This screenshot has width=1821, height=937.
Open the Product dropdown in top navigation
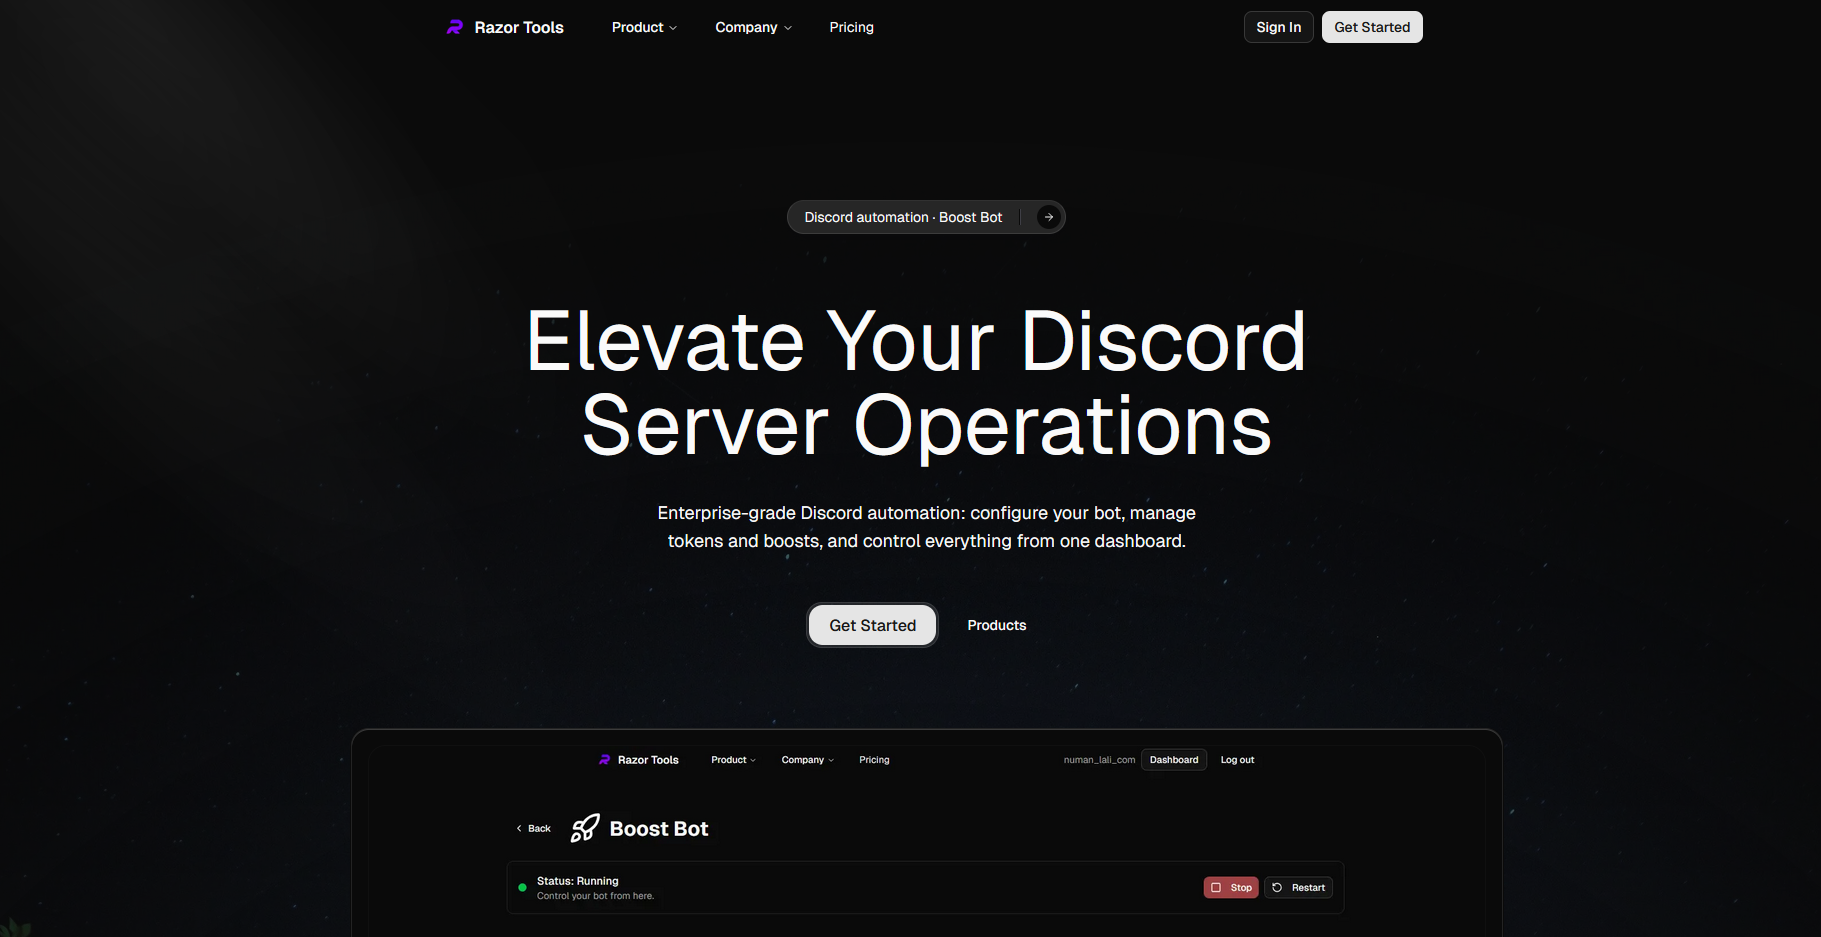(x=644, y=27)
